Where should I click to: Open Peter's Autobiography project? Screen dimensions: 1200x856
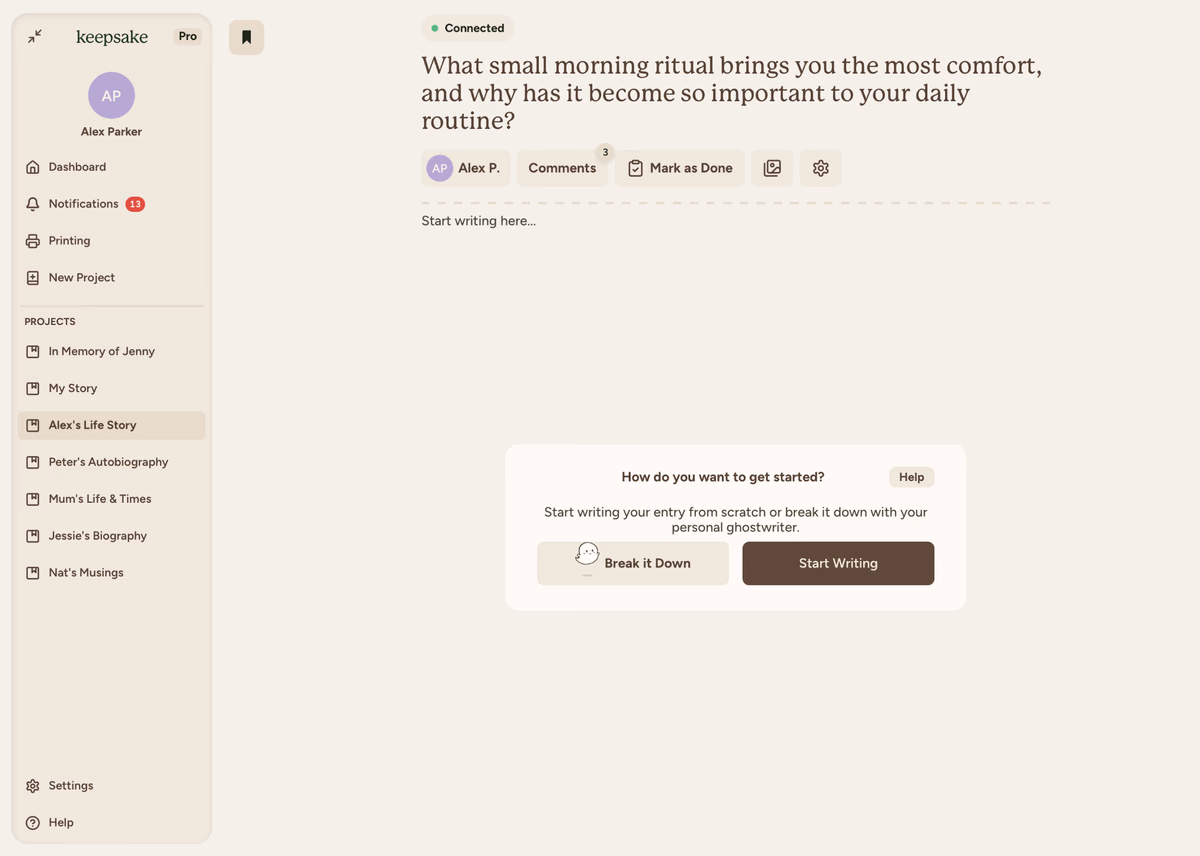pyautogui.click(x=108, y=462)
